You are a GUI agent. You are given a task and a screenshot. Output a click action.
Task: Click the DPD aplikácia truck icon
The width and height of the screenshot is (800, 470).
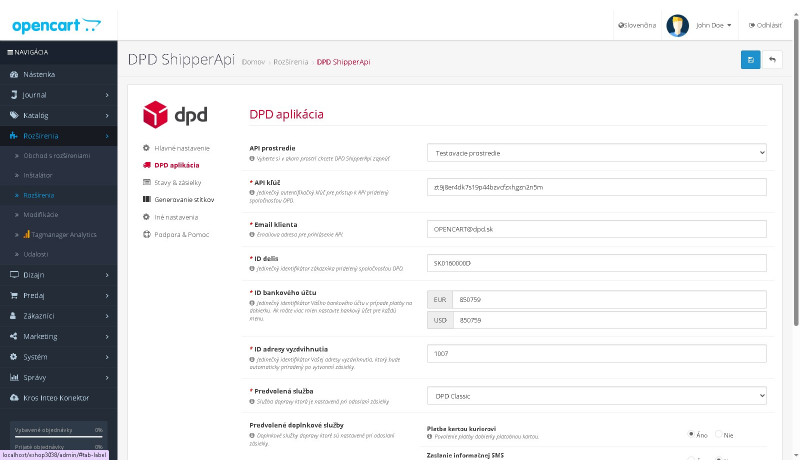[x=146, y=165]
